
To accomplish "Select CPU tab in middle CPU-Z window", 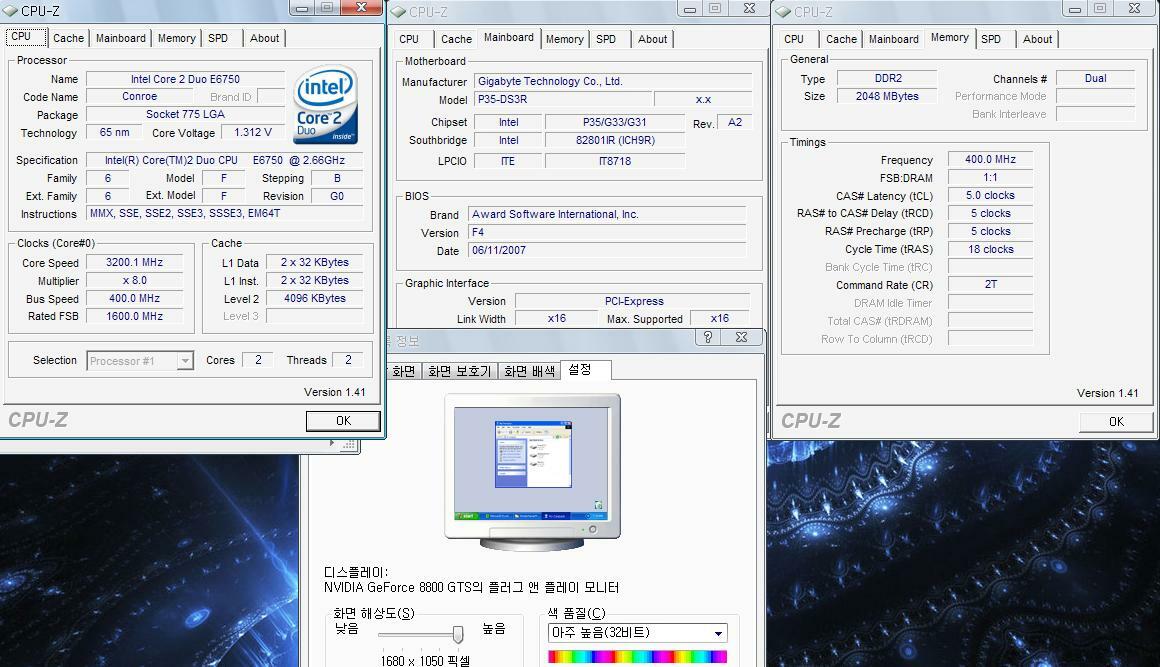I will click(x=409, y=39).
